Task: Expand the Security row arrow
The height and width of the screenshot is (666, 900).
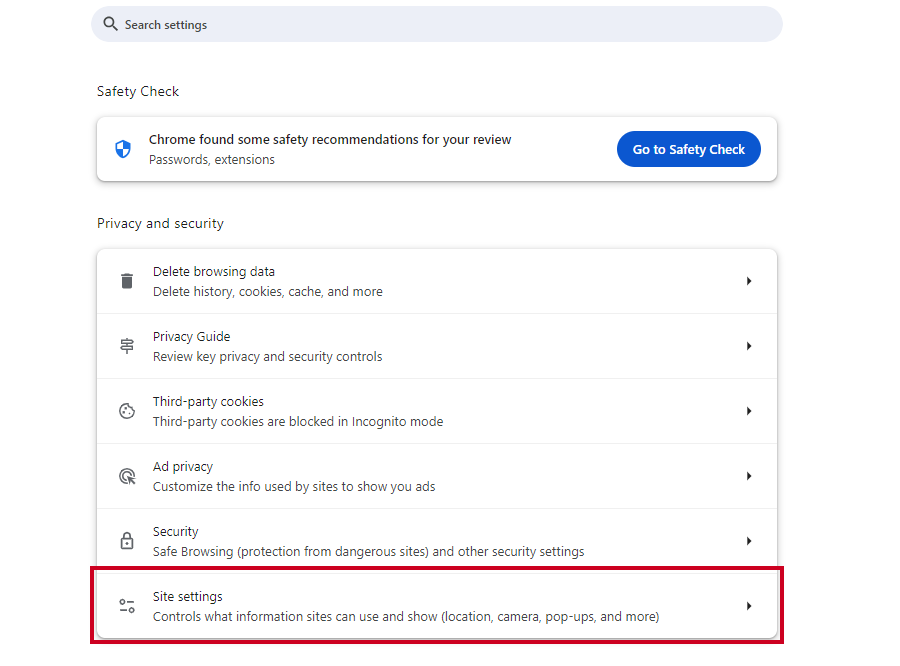Action: tap(749, 541)
